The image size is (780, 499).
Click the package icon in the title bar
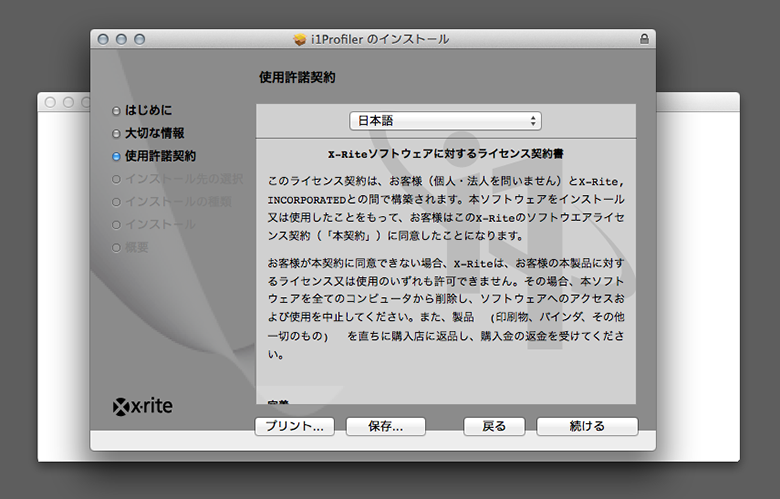(299, 39)
